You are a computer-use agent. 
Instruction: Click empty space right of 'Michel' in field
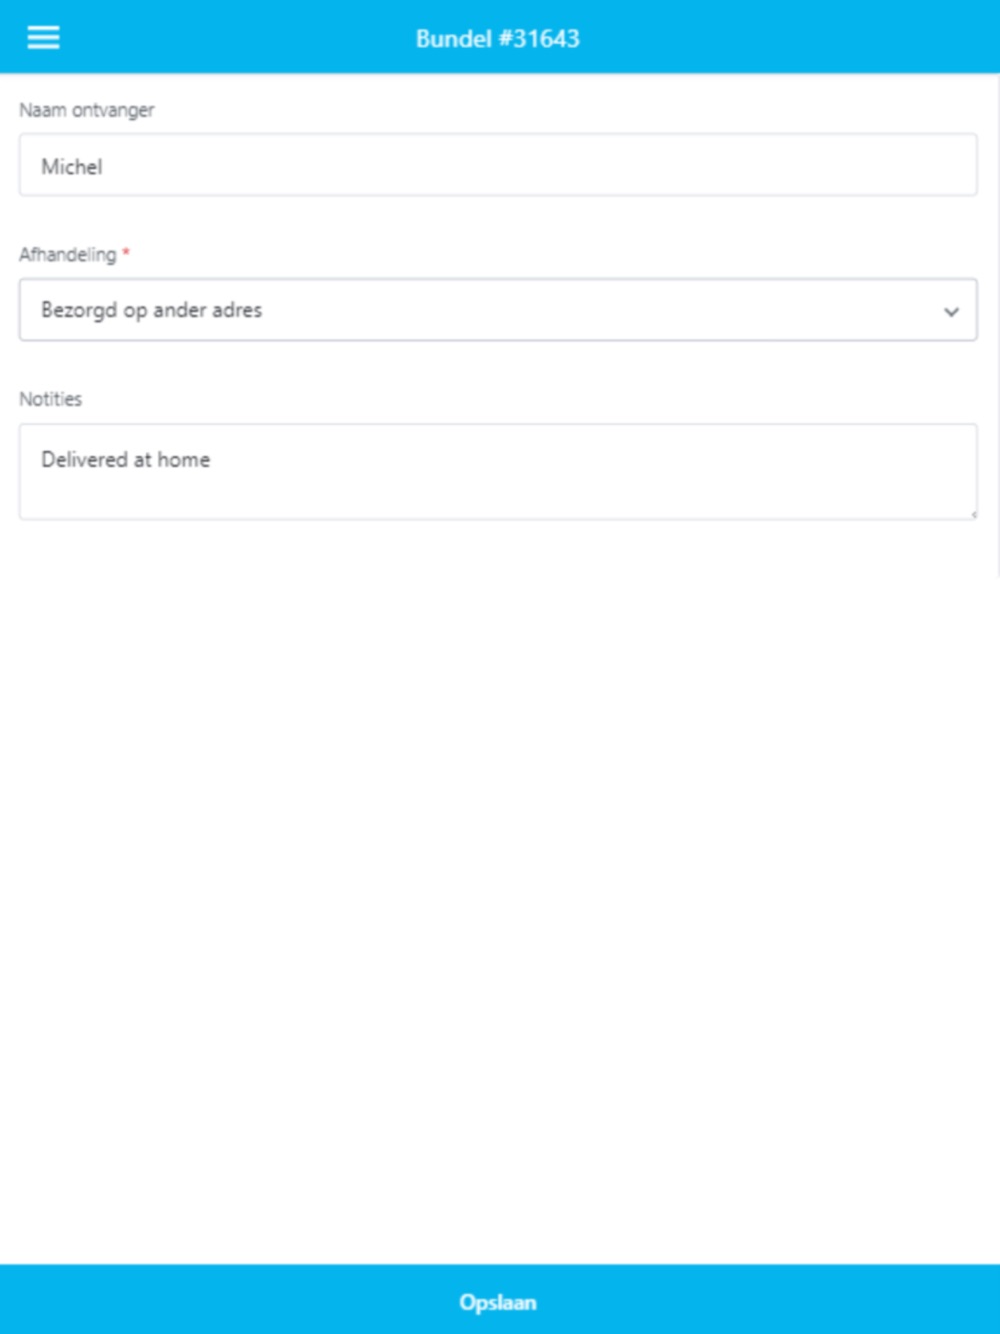540,166
